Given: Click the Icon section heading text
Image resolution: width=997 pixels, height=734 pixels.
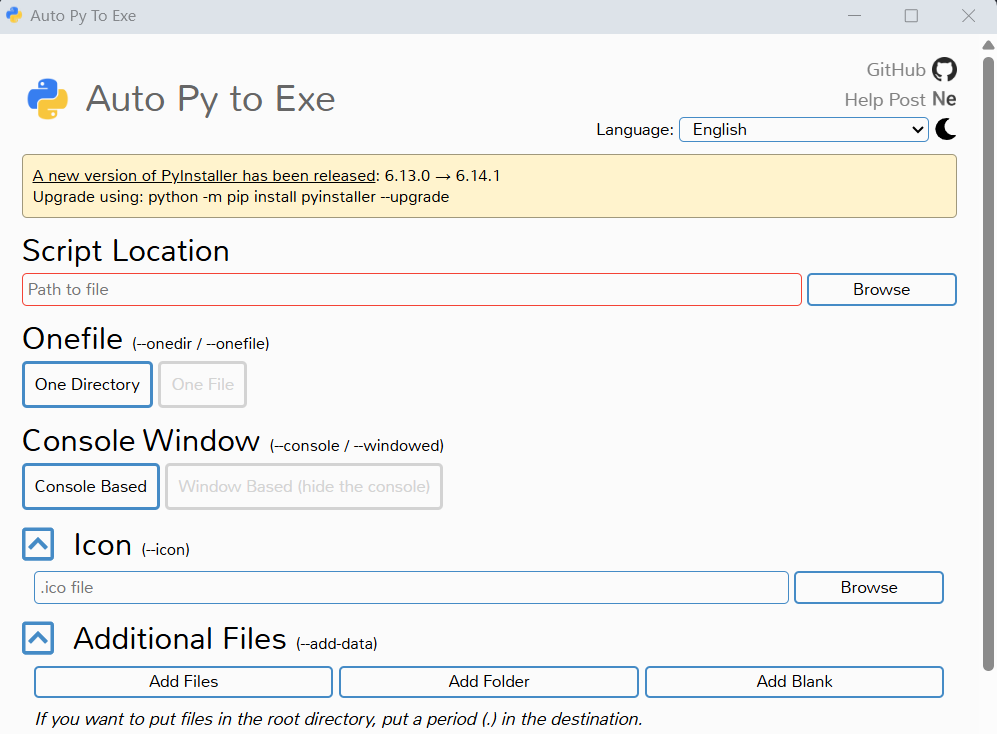Looking at the screenshot, I should (x=102, y=545).
